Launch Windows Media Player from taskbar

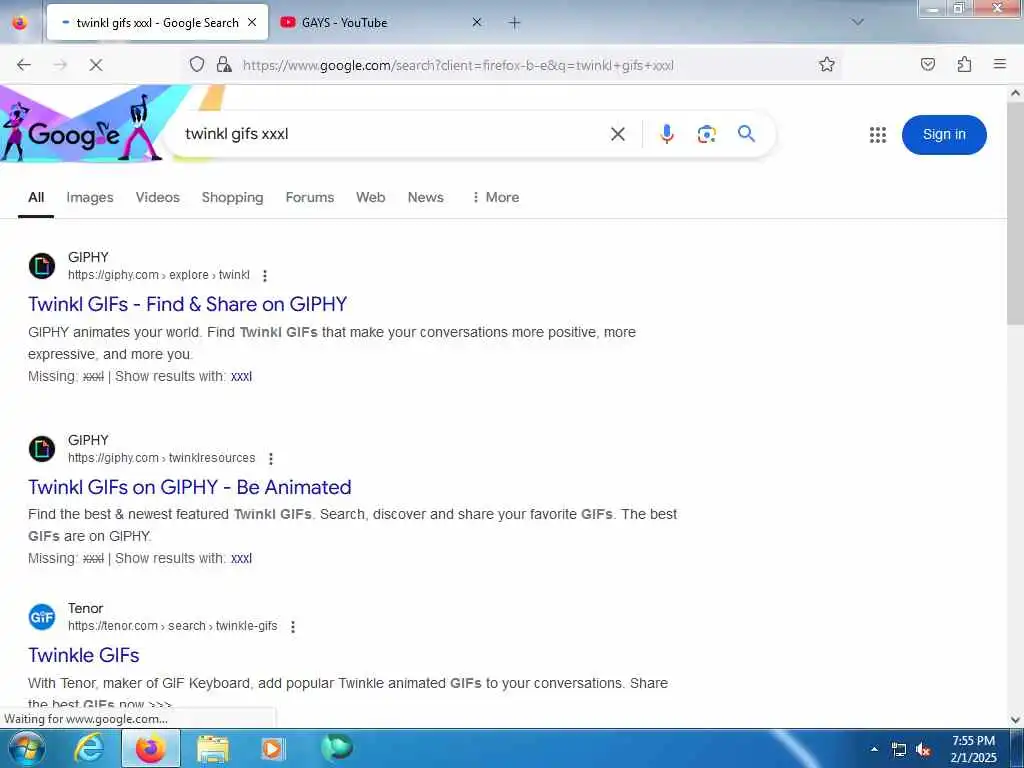(273, 749)
